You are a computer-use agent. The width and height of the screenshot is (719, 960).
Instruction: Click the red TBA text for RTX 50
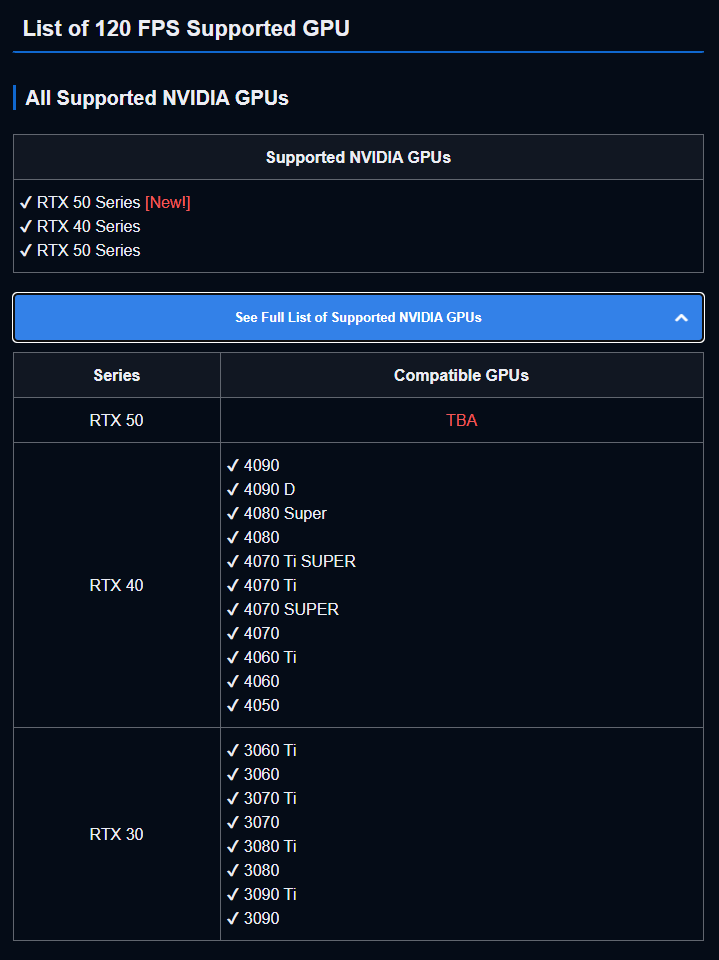(462, 420)
